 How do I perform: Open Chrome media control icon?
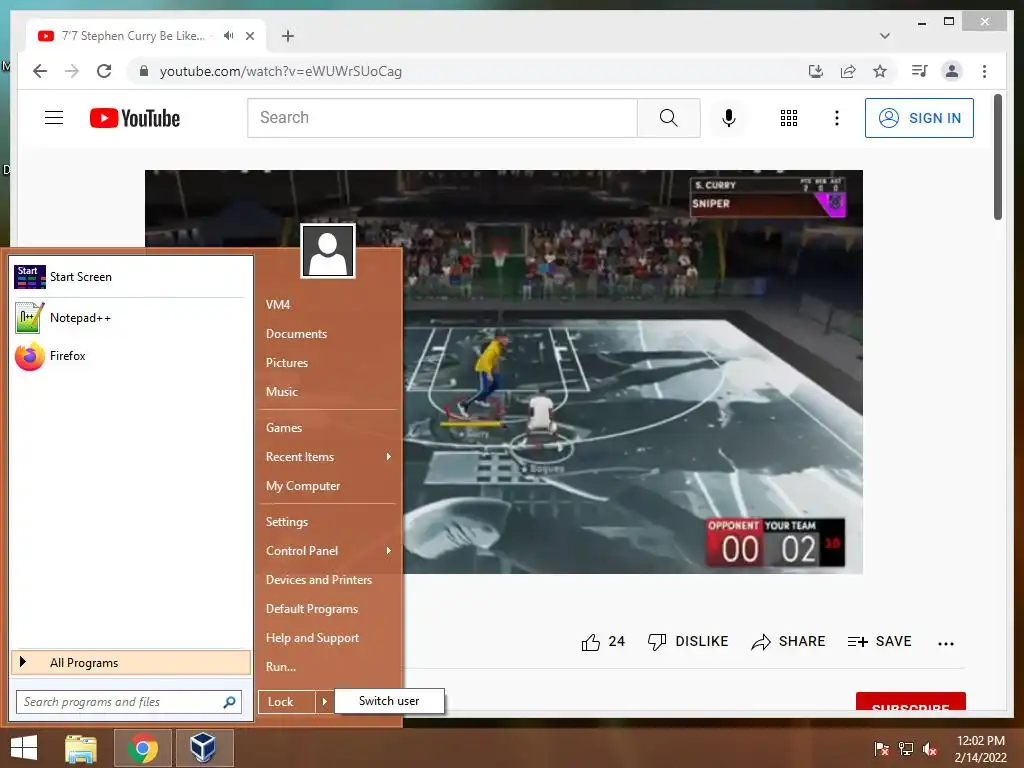coord(920,71)
